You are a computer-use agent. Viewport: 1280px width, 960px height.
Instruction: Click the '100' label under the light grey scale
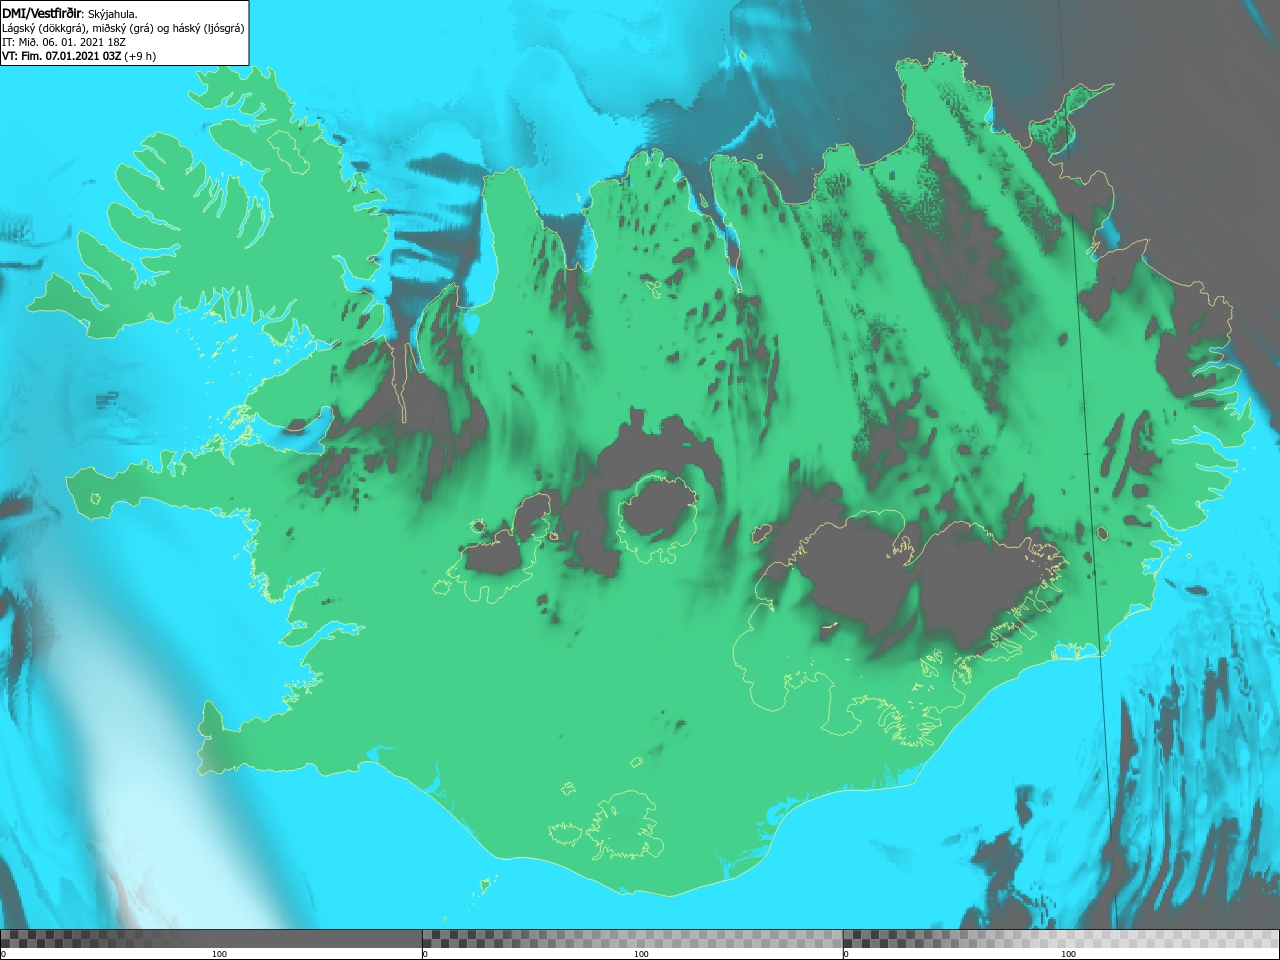(1068, 954)
